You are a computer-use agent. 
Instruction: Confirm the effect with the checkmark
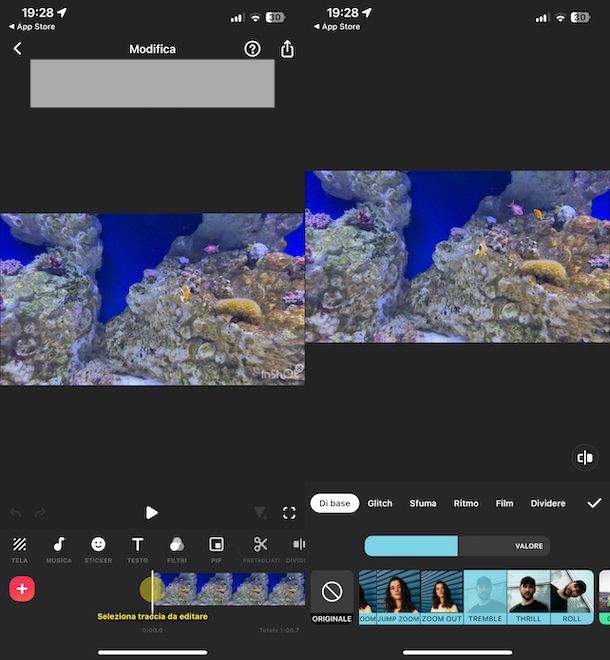click(x=594, y=503)
